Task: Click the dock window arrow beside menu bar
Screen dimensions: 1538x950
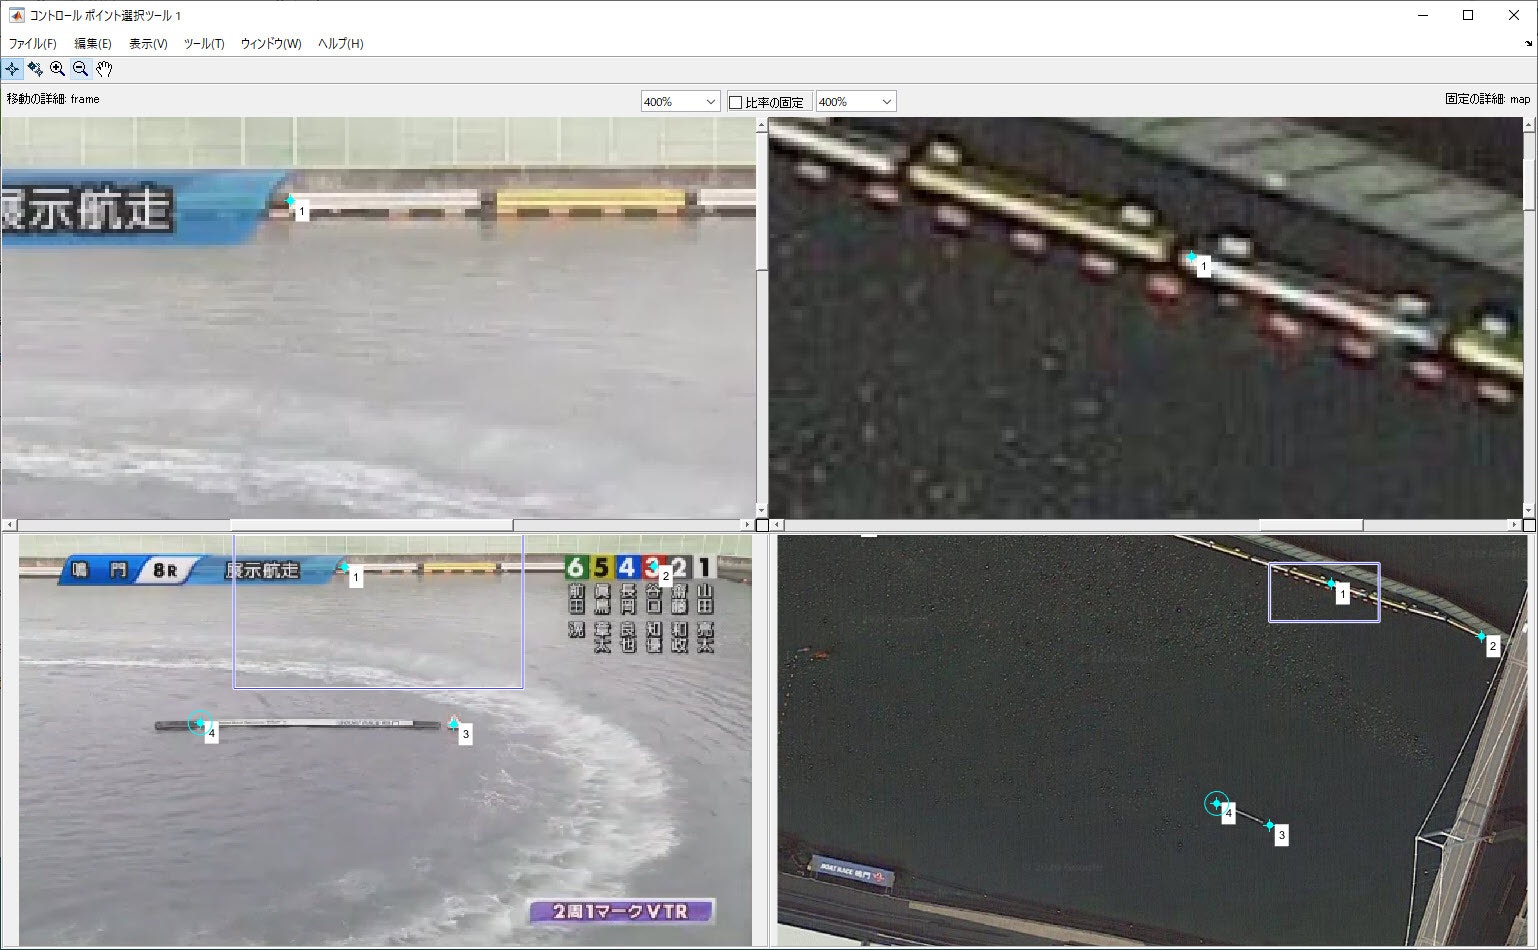Action: point(1528,43)
